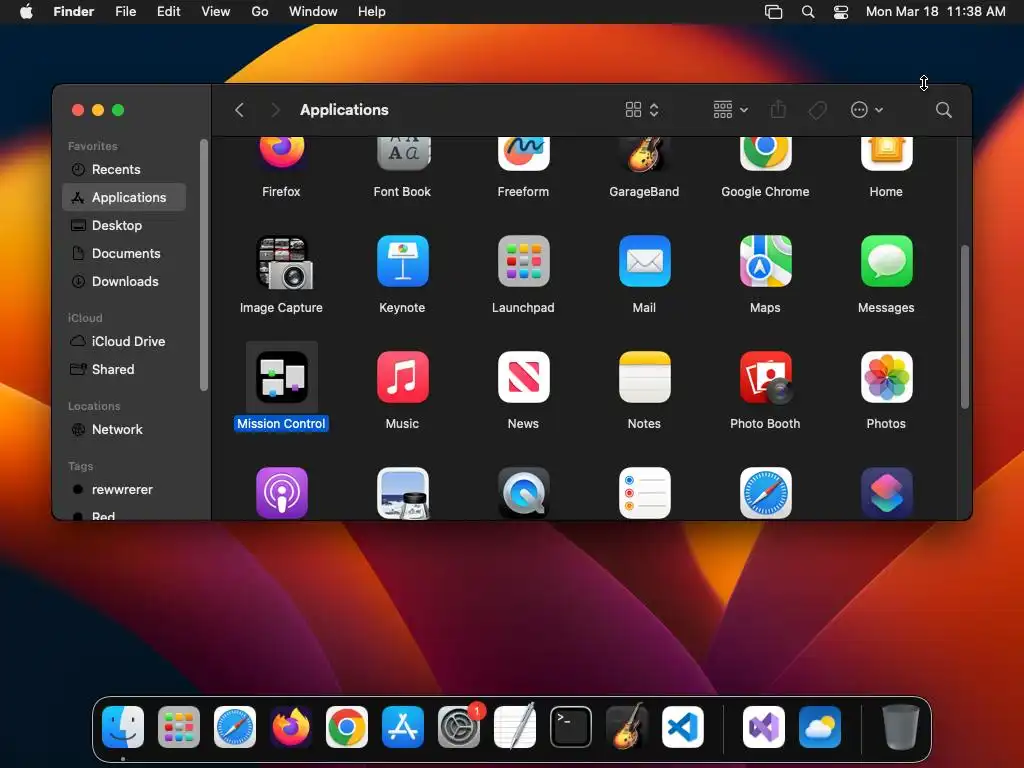
Task: Select the Messages app icon
Action: point(886,261)
